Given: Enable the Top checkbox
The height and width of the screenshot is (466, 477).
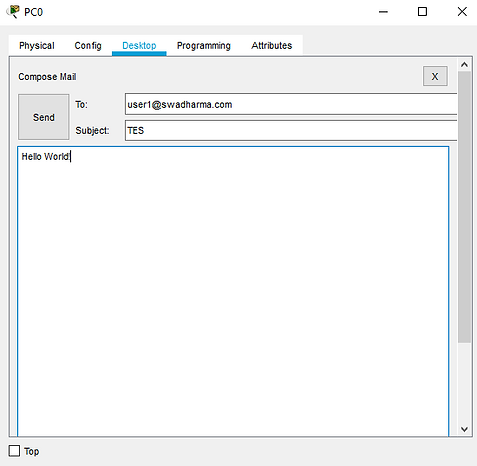Looking at the screenshot, I should click(x=14, y=451).
